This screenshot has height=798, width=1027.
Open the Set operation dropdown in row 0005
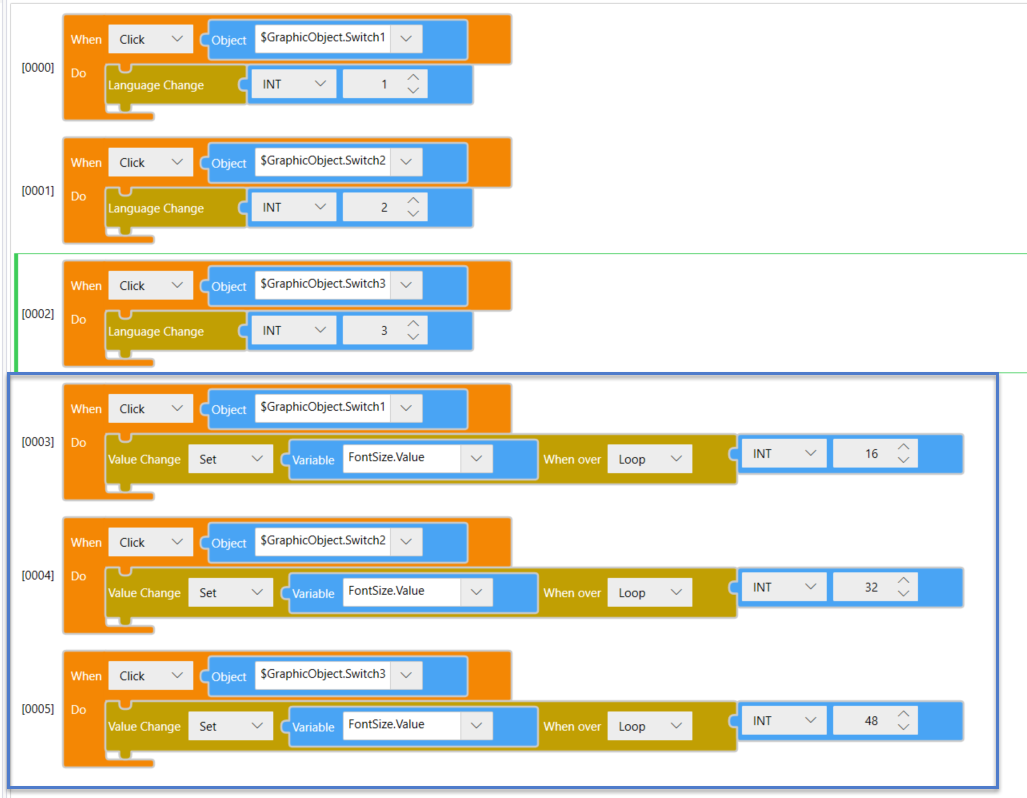[231, 727]
